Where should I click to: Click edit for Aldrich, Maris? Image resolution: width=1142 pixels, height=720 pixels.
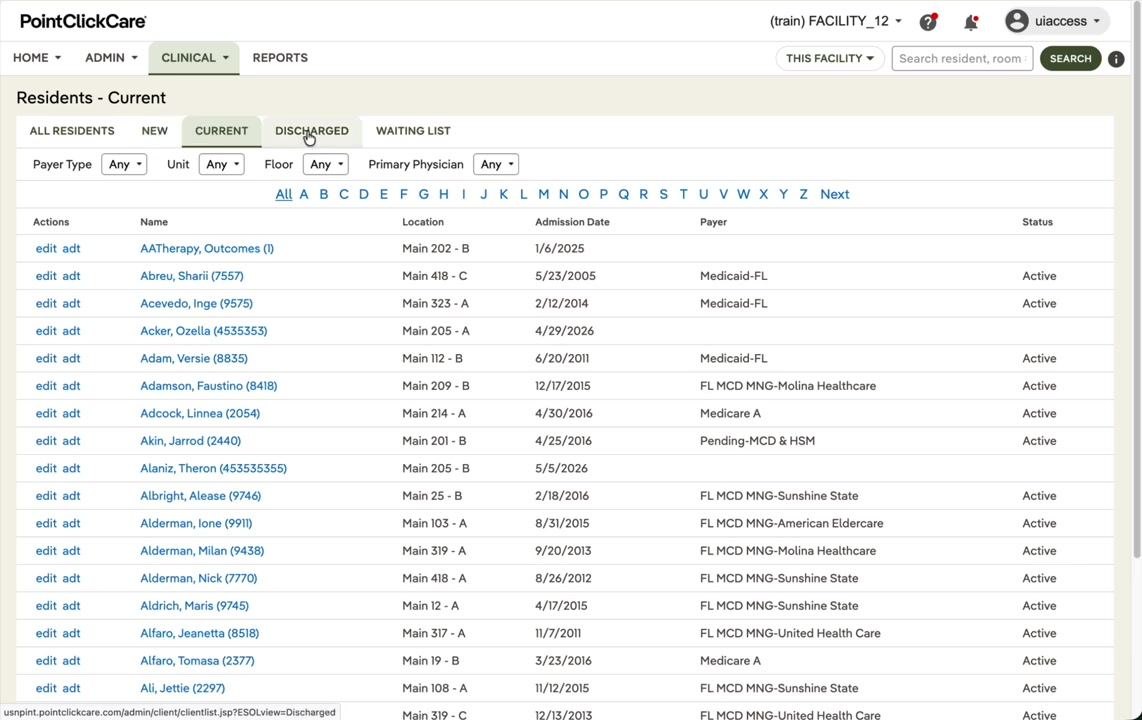tap(46, 606)
